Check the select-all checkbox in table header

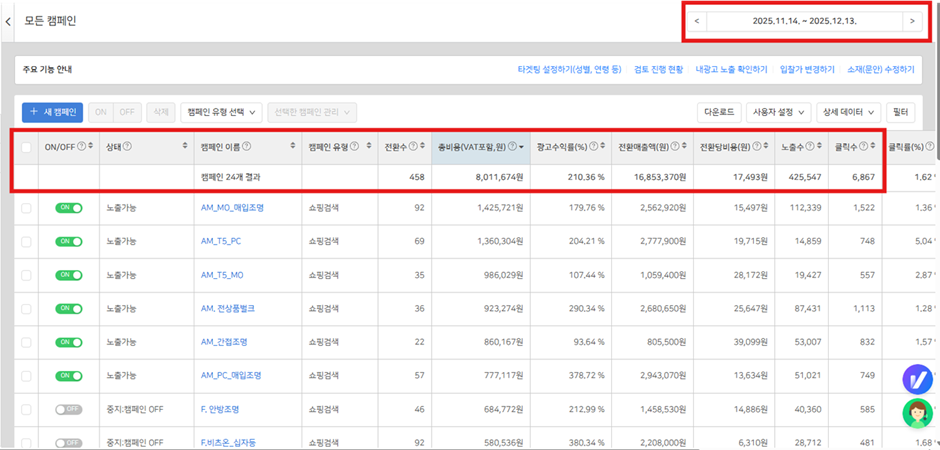click(x=26, y=148)
